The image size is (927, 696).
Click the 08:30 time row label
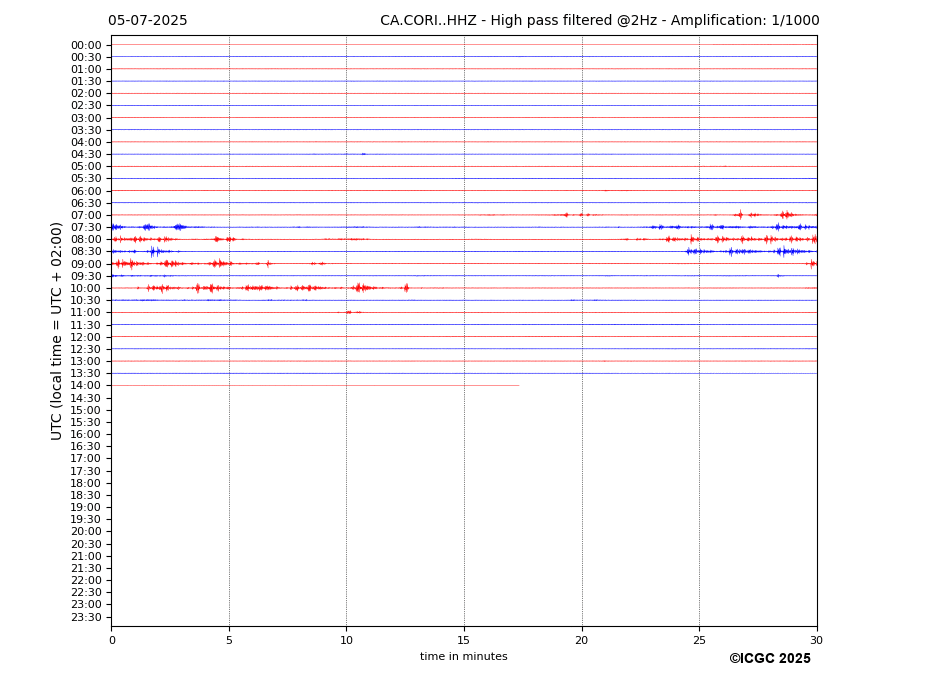point(86,252)
